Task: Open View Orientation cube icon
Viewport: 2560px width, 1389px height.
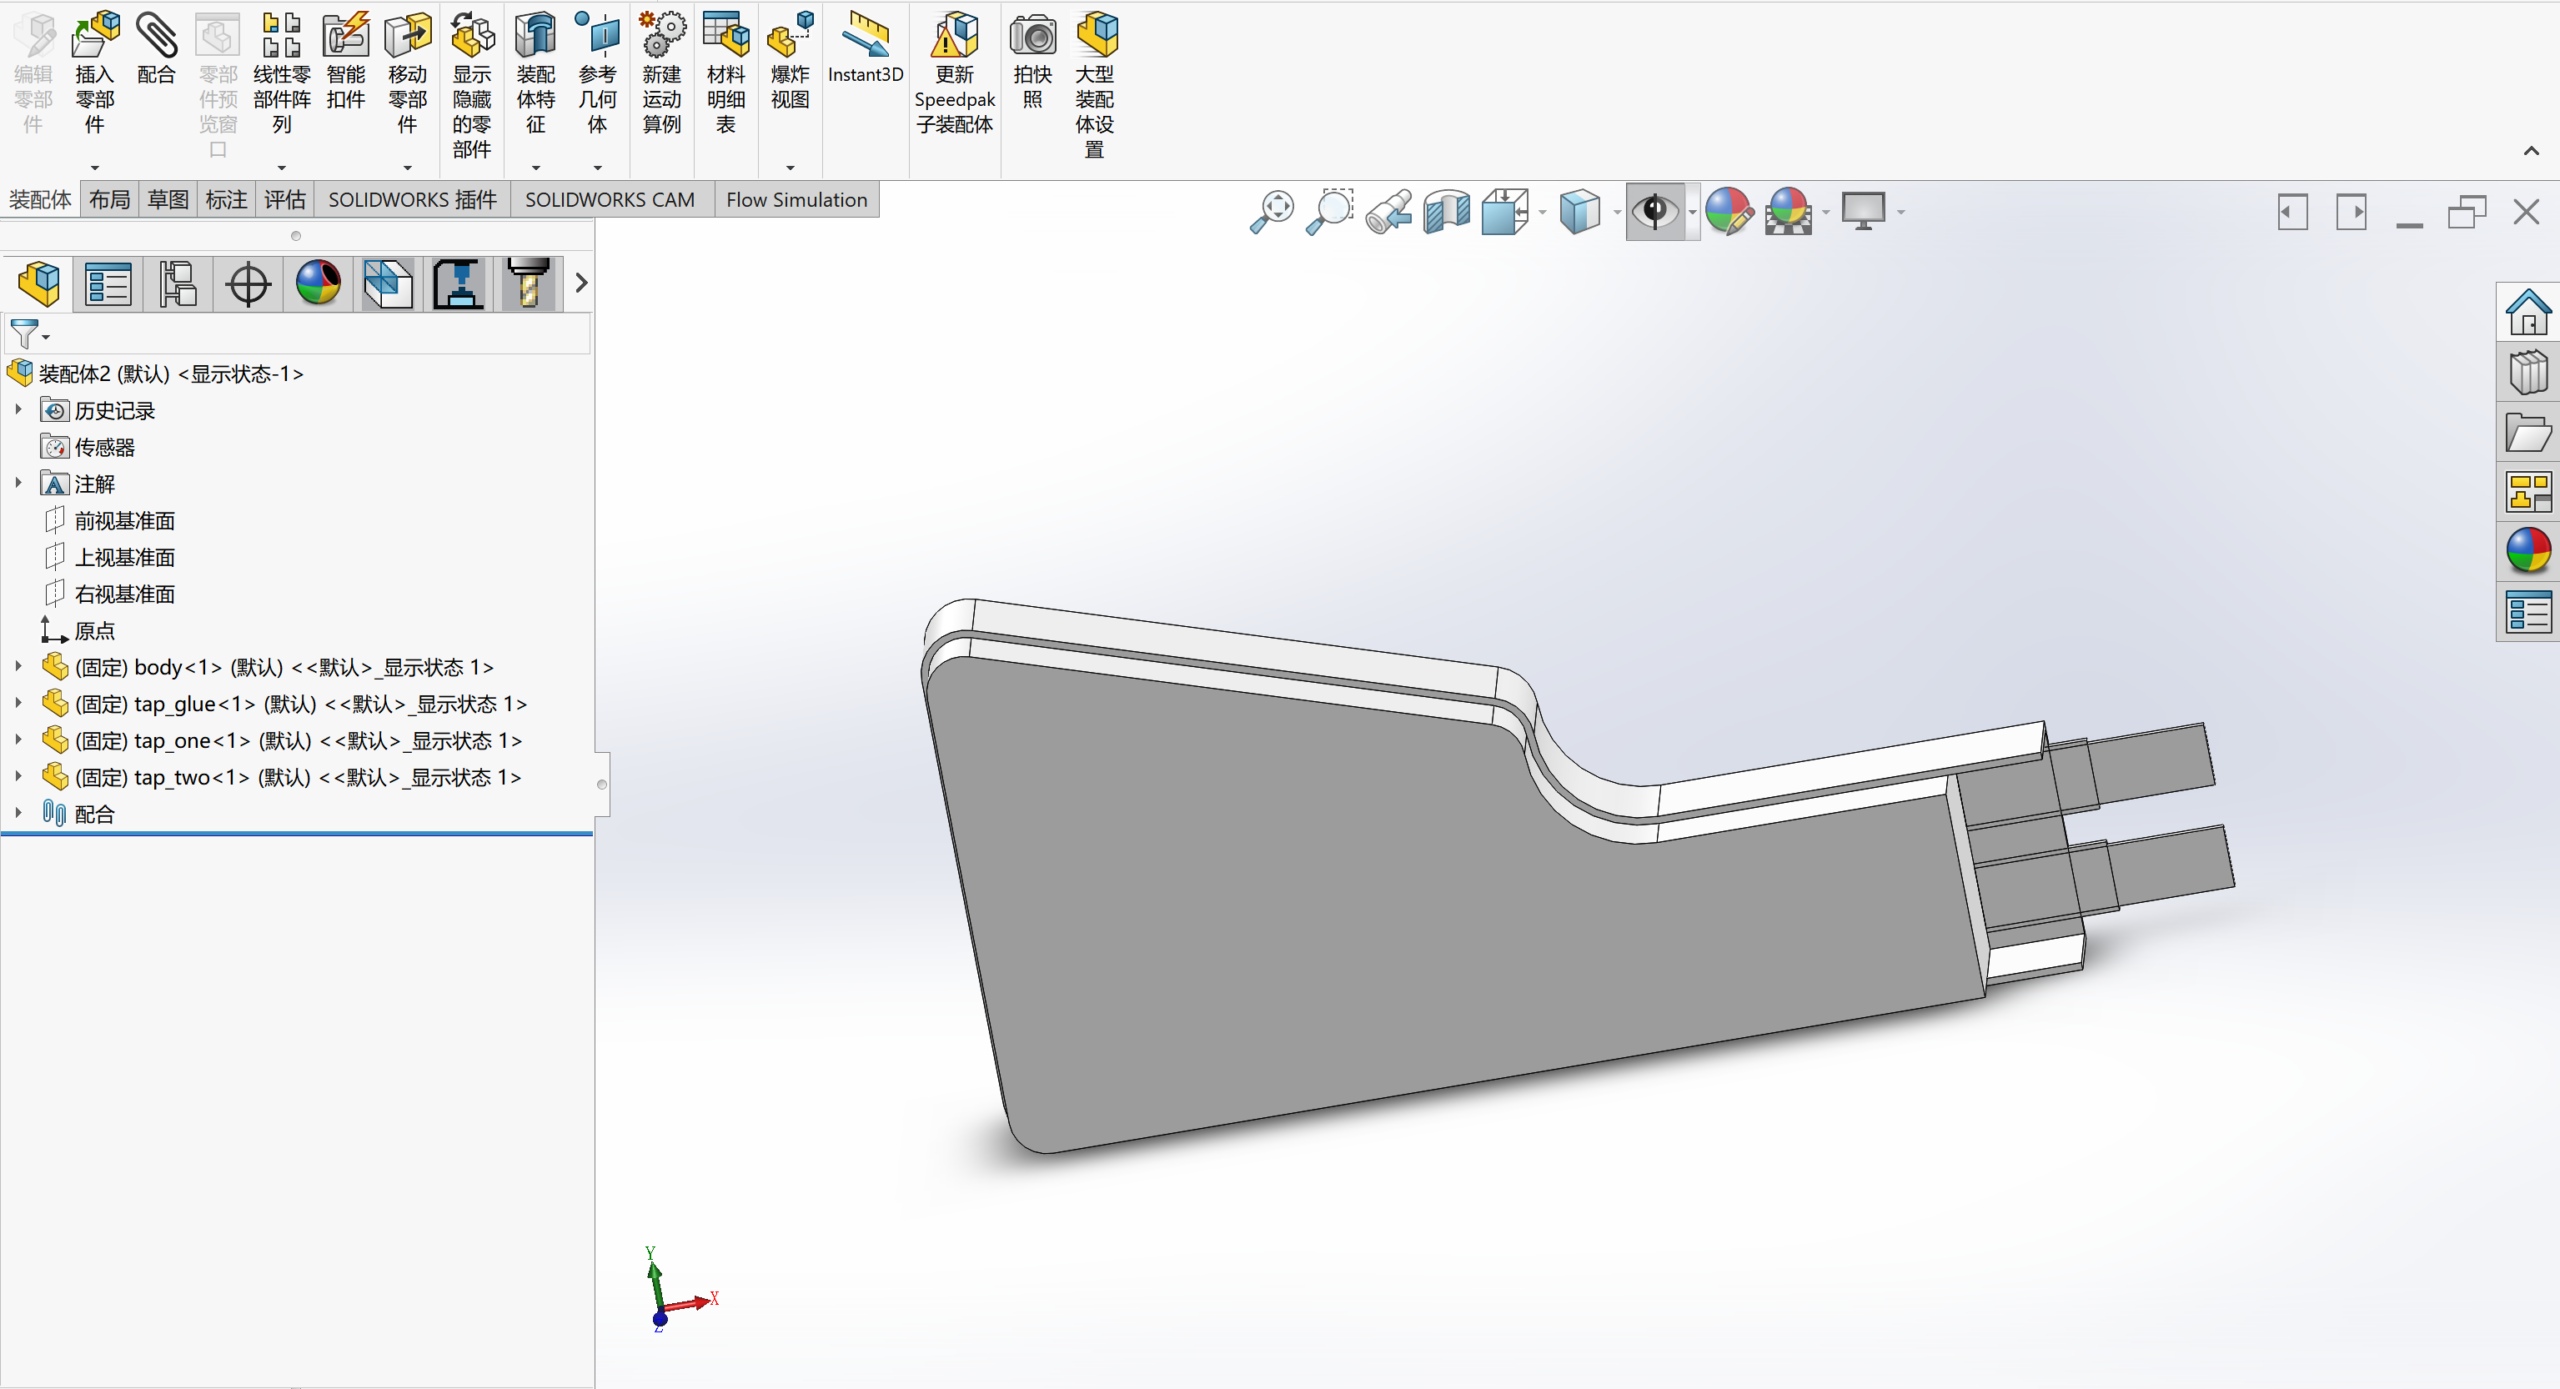Action: coord(1505,212)
